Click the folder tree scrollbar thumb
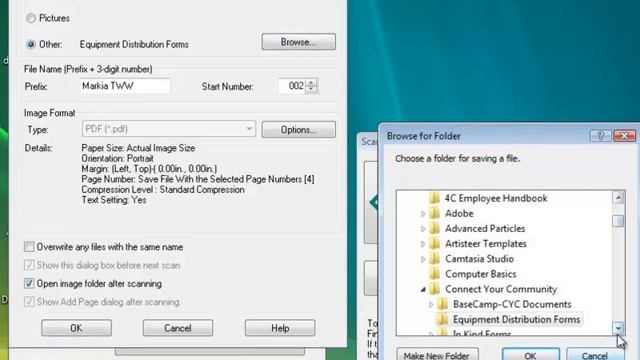640x360 pixels. 618,221
